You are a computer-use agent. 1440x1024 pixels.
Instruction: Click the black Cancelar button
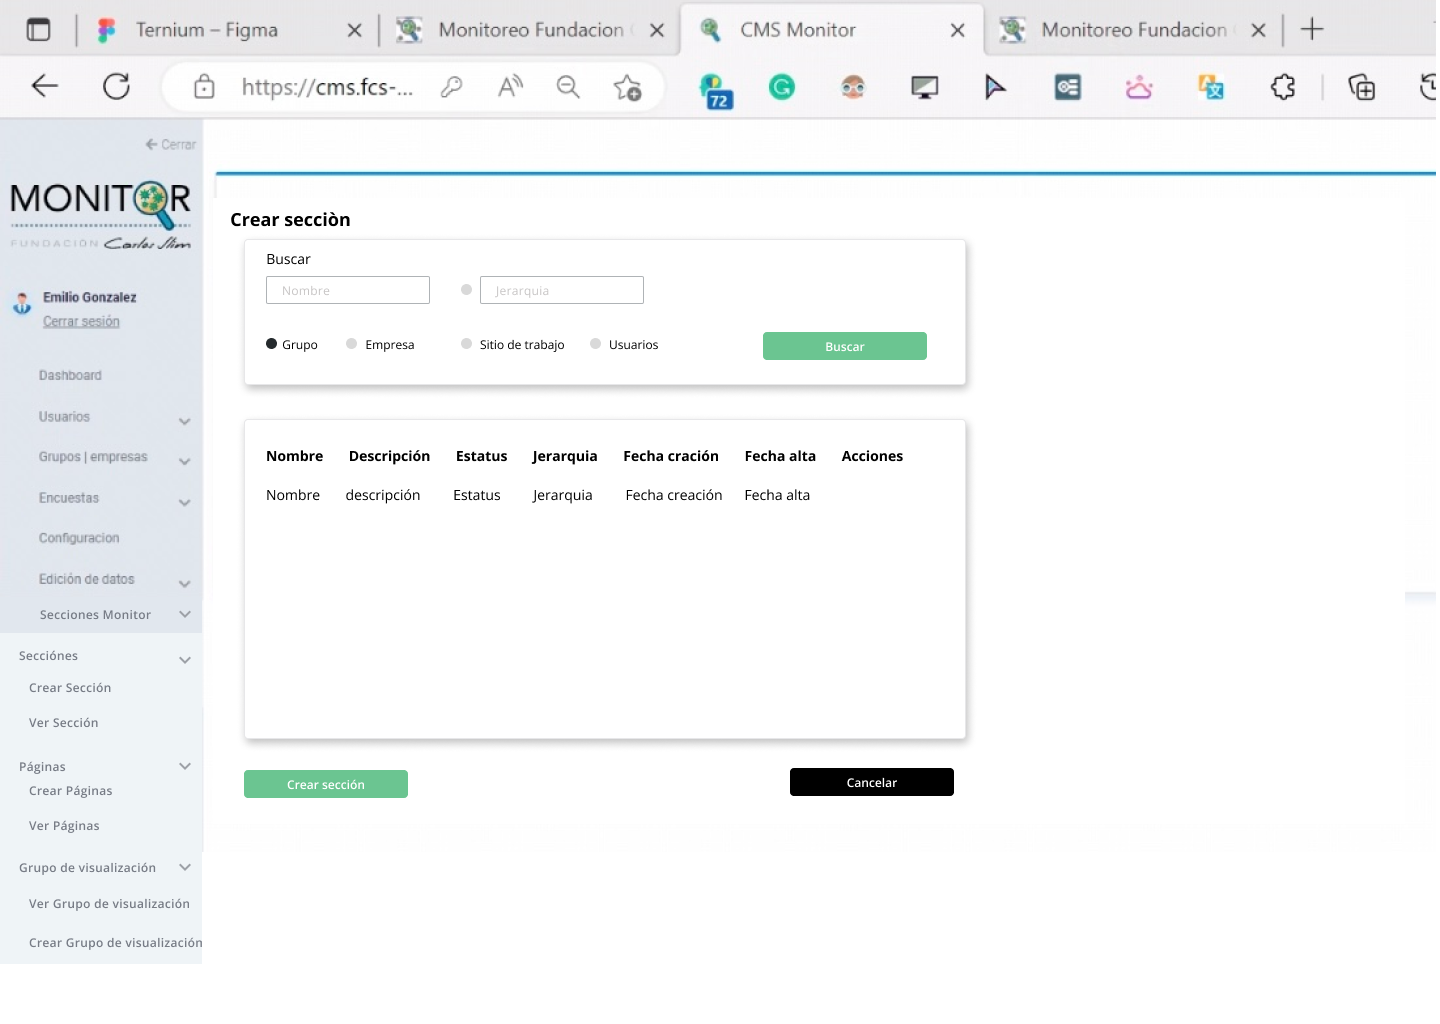click(x=871, y=782)
